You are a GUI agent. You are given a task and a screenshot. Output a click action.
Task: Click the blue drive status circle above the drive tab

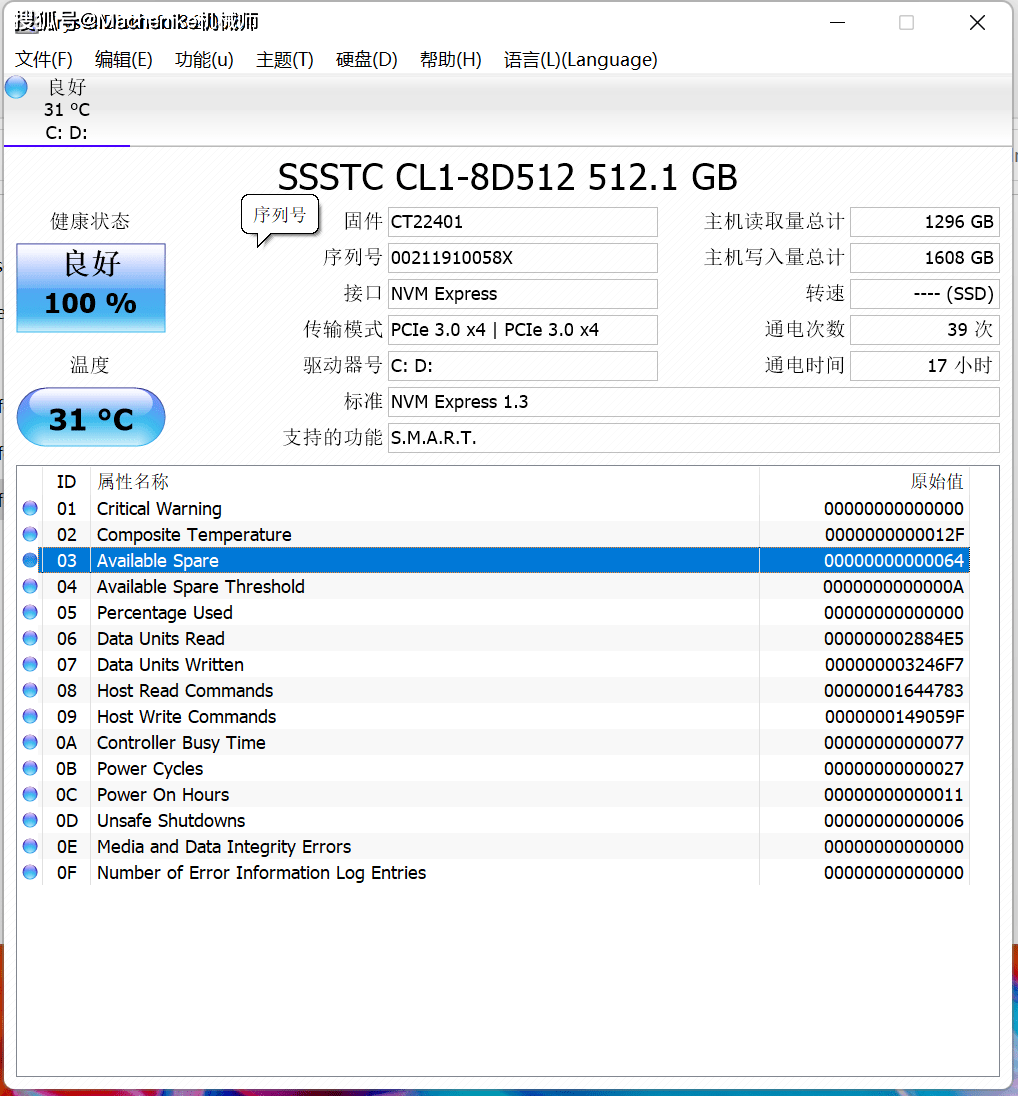(x=15, y=87)
